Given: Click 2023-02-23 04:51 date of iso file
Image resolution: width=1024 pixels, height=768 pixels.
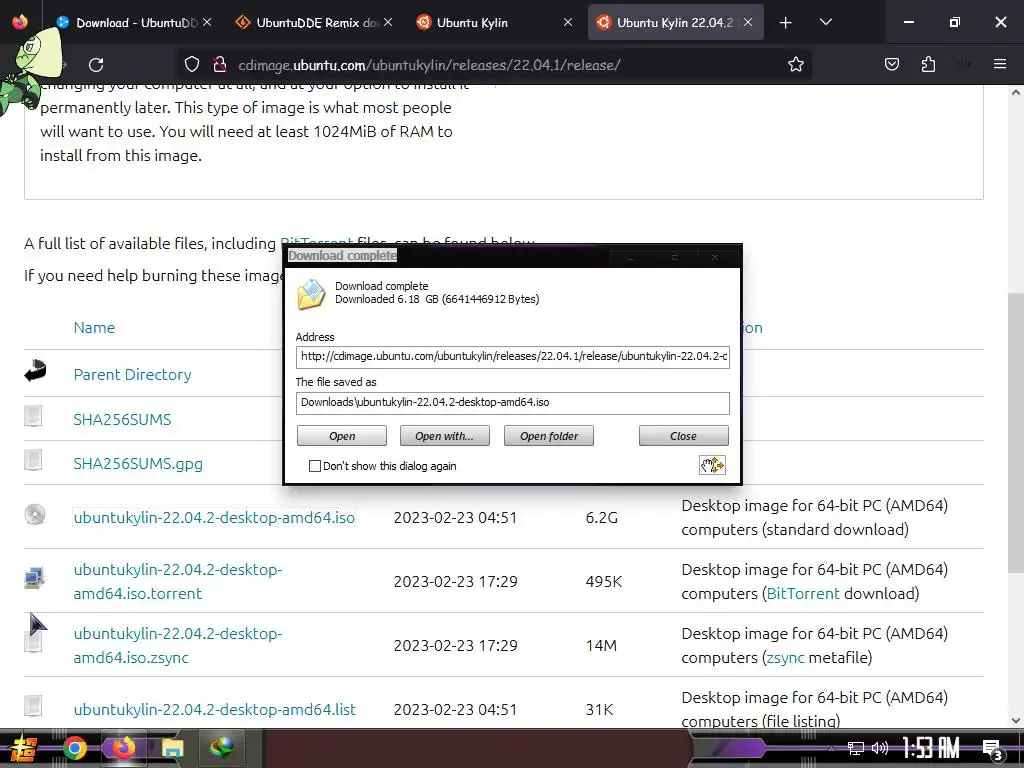Looking at the screenshot, I should pos(455,517).
